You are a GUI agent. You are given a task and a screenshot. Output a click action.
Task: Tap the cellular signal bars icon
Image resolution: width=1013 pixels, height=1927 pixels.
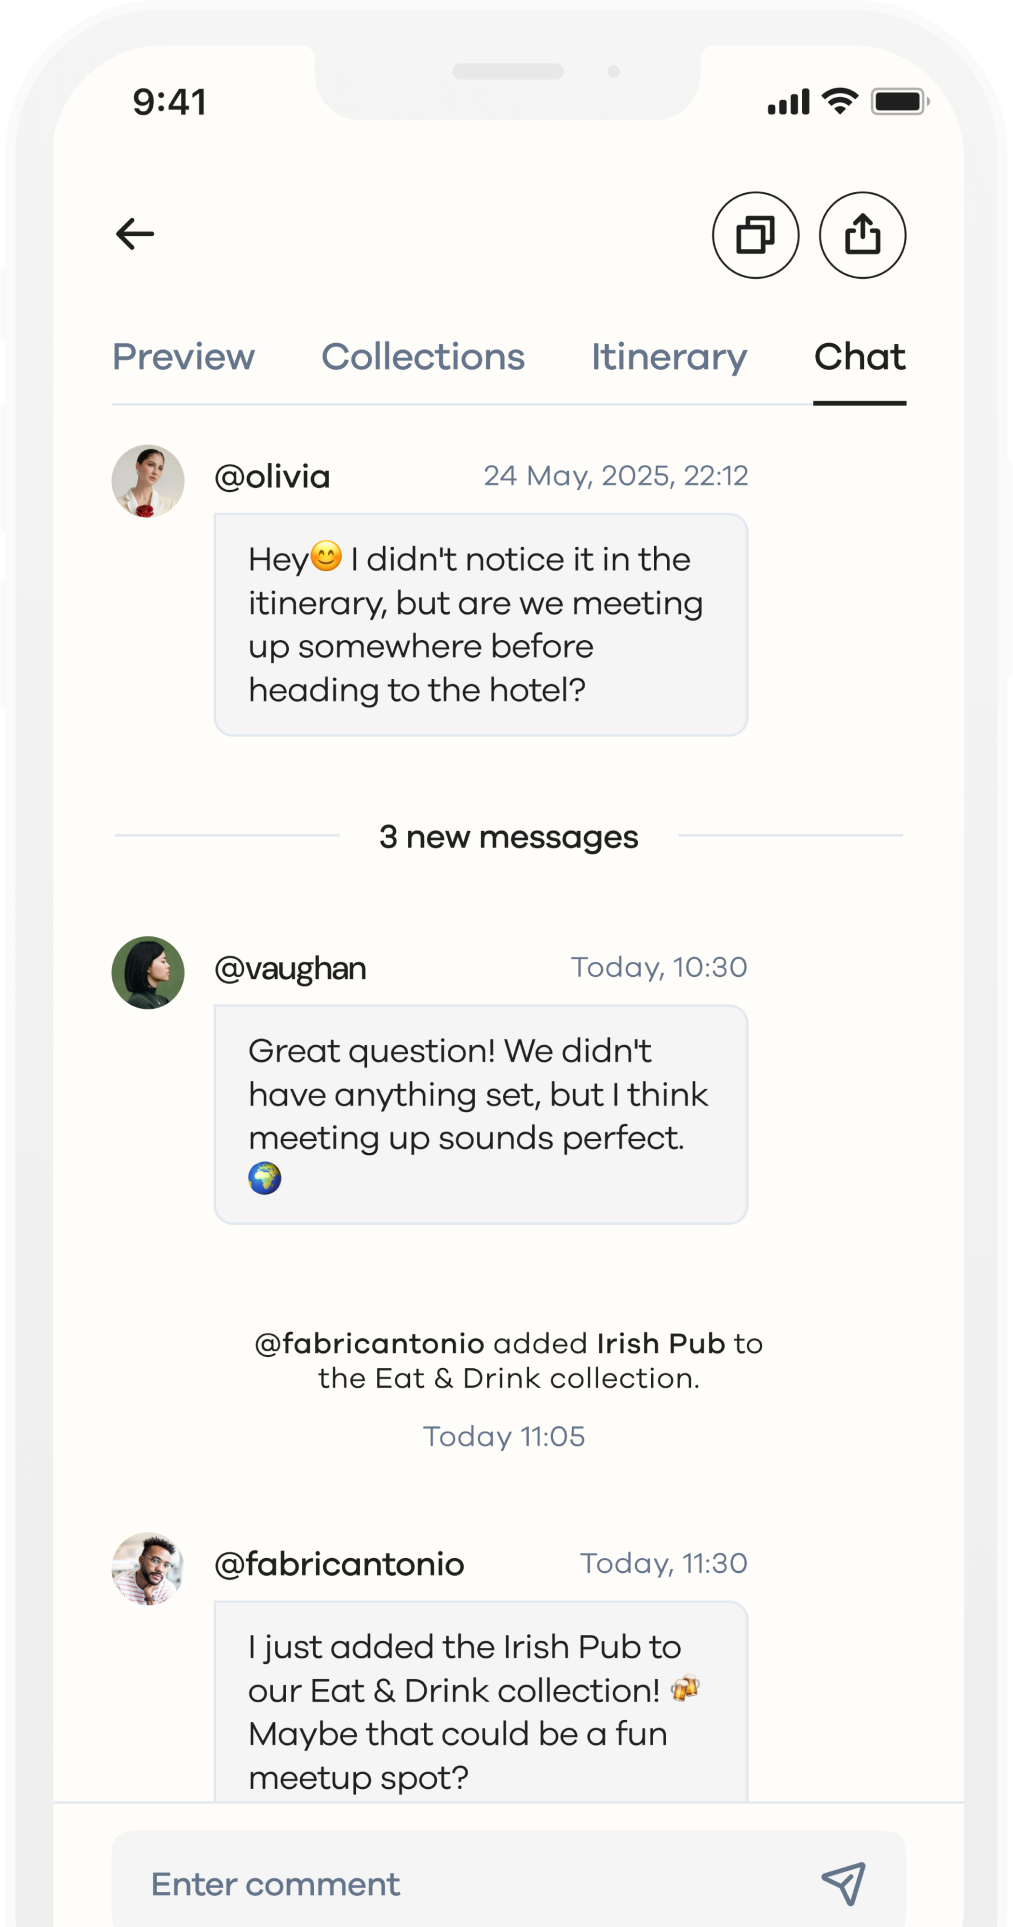[788, 102]
